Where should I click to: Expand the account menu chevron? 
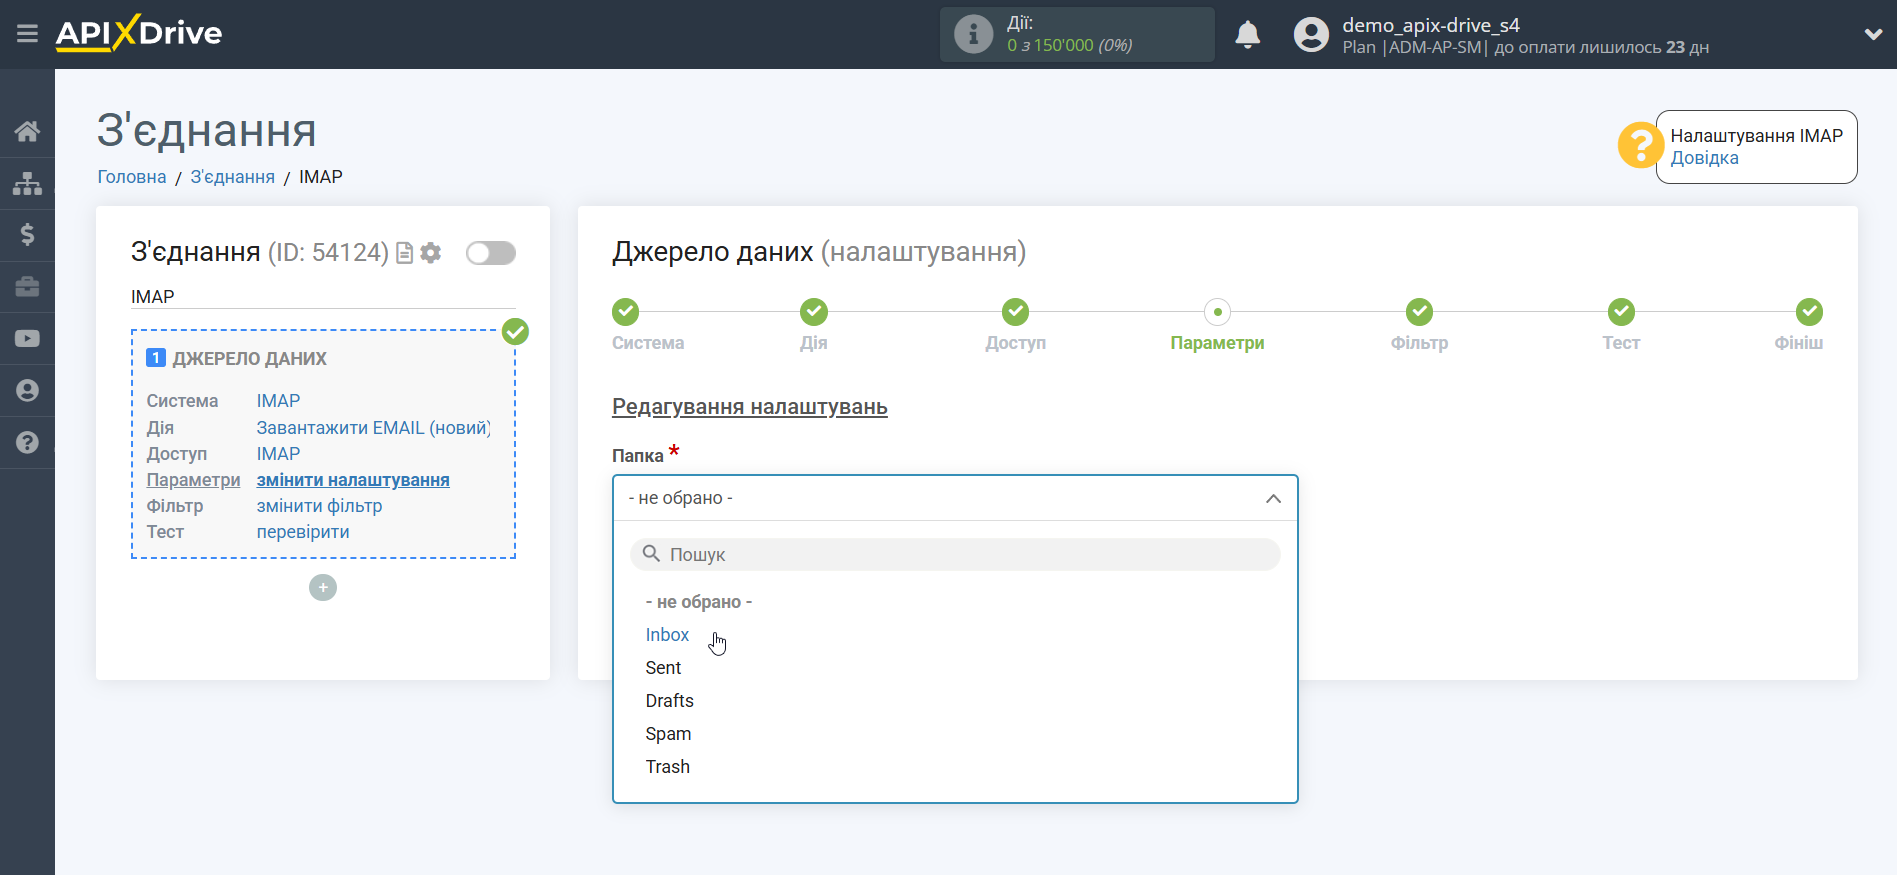click(1873, 34)
